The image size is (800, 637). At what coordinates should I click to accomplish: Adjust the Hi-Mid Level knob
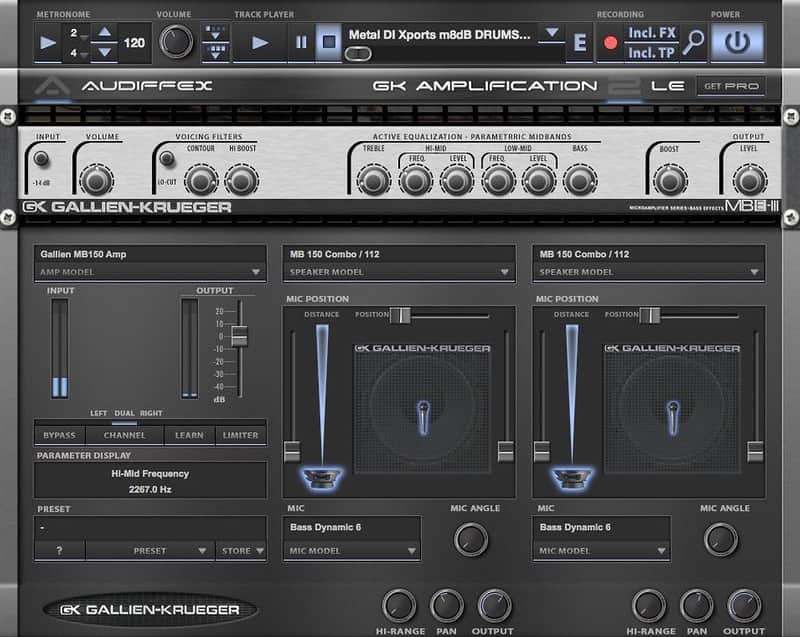pos(457,181)
